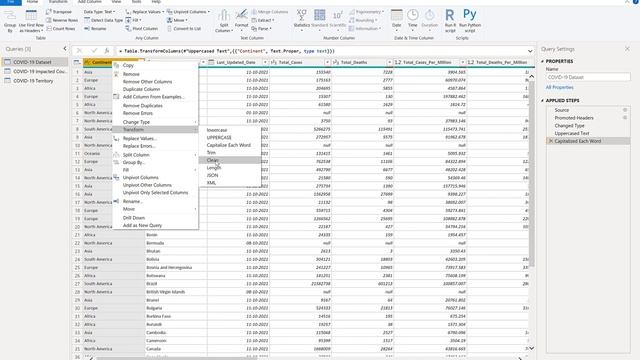Expand the formula bar with the chevron
The image size is (640, 360).
coord(530,51)
